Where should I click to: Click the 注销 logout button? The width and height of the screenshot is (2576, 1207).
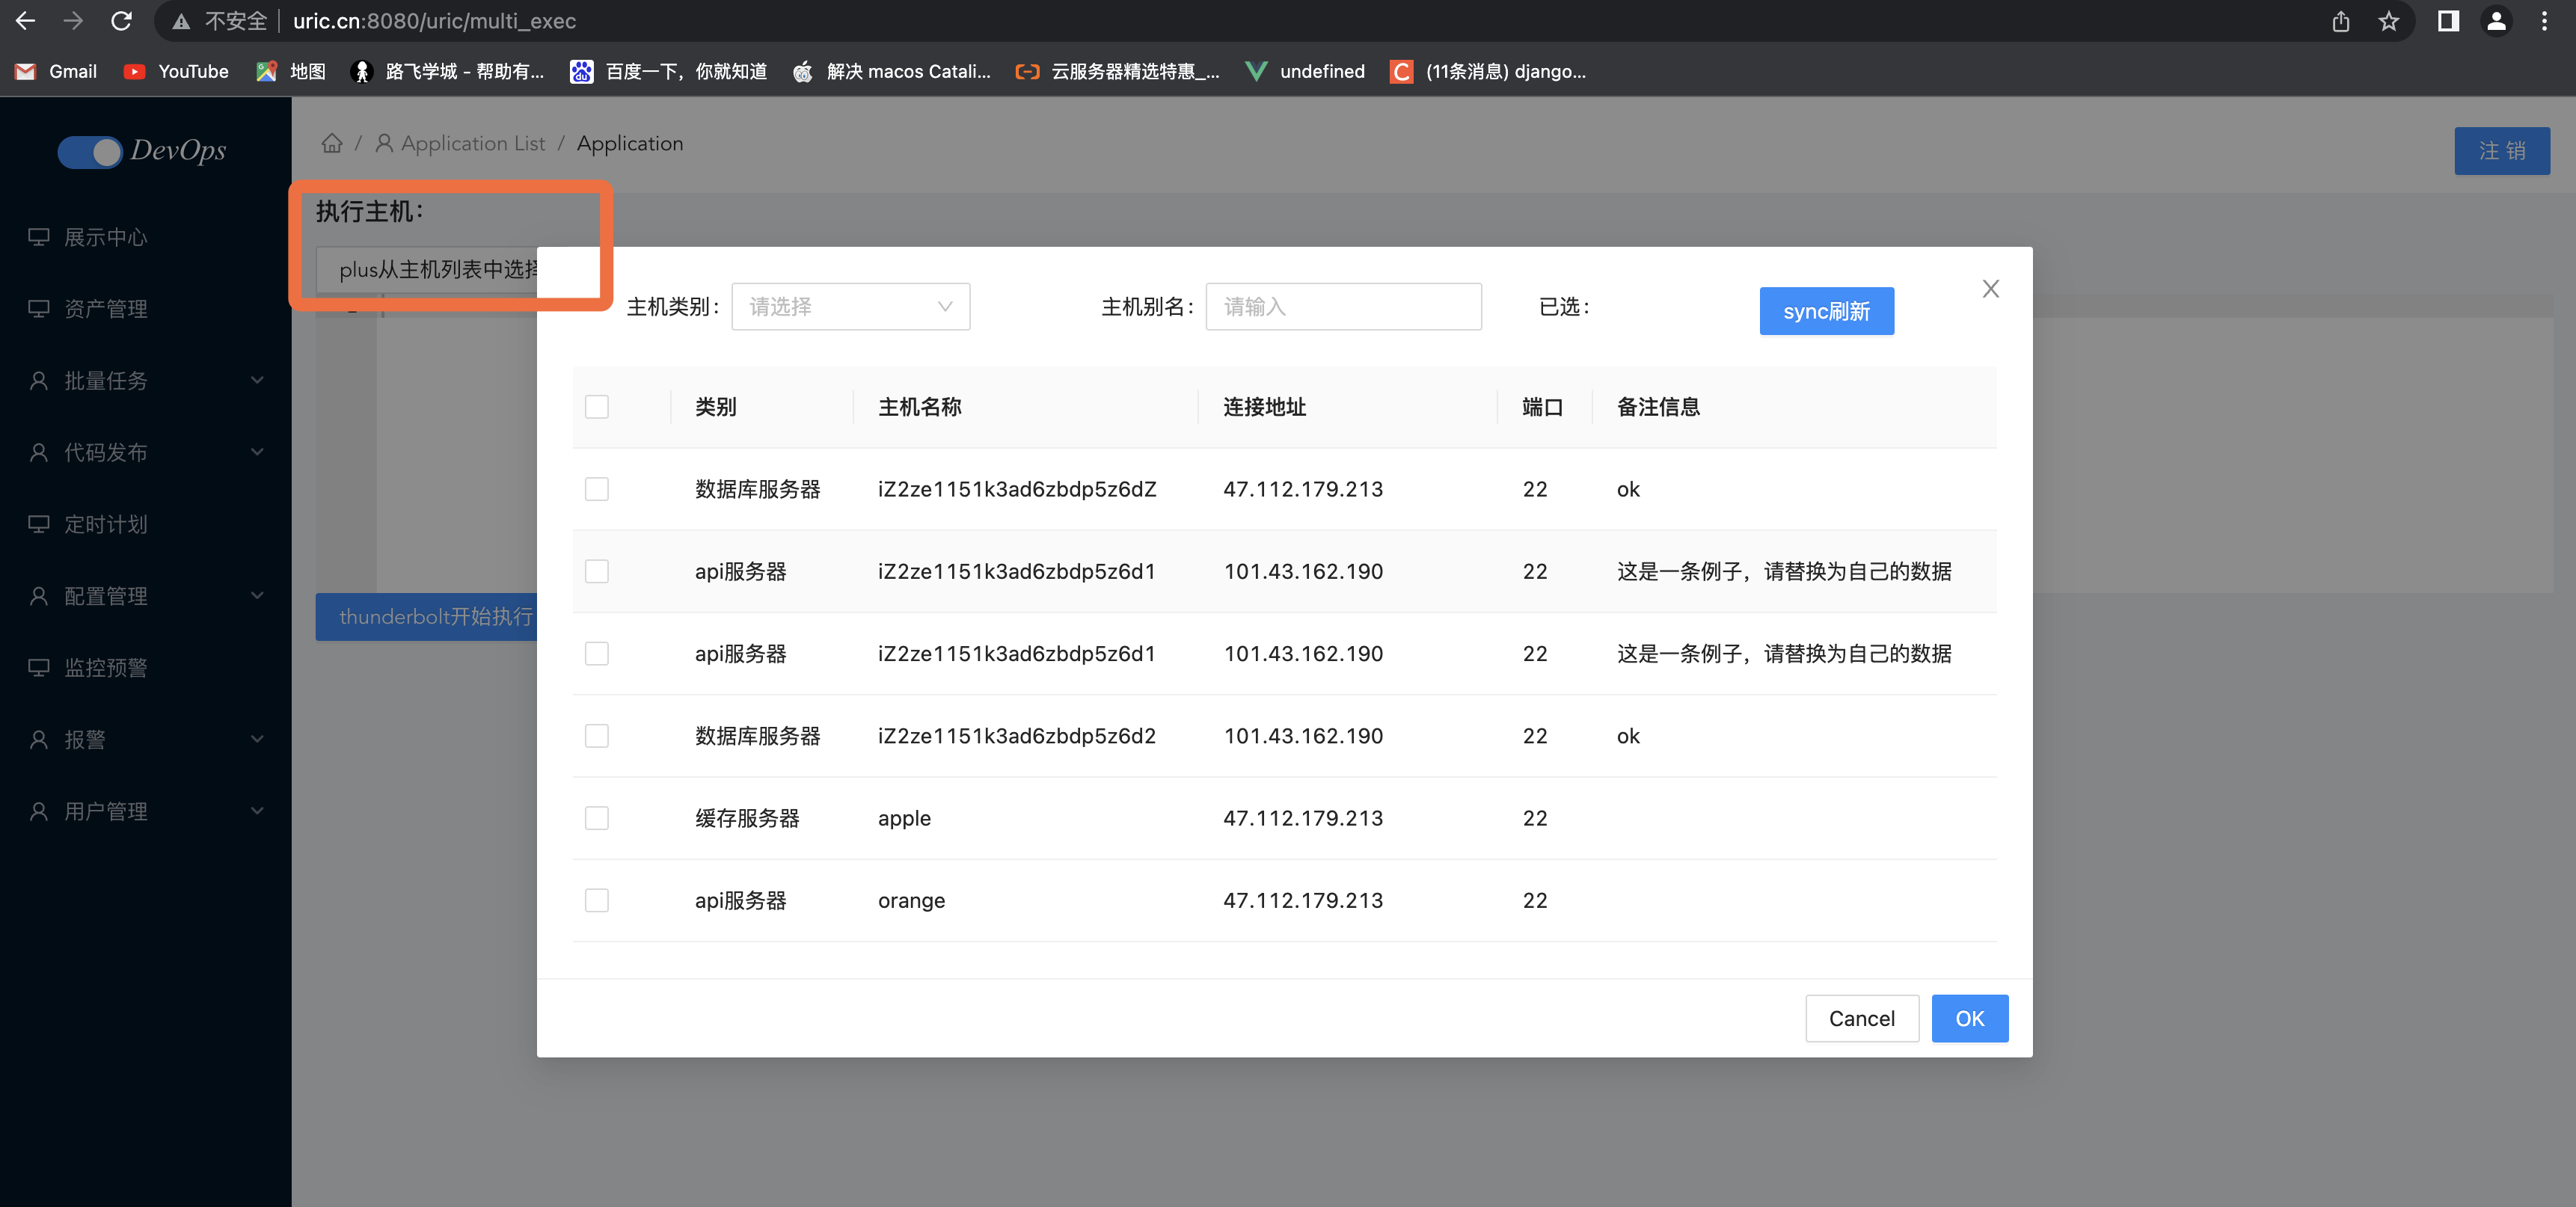tap(2501, 151)
